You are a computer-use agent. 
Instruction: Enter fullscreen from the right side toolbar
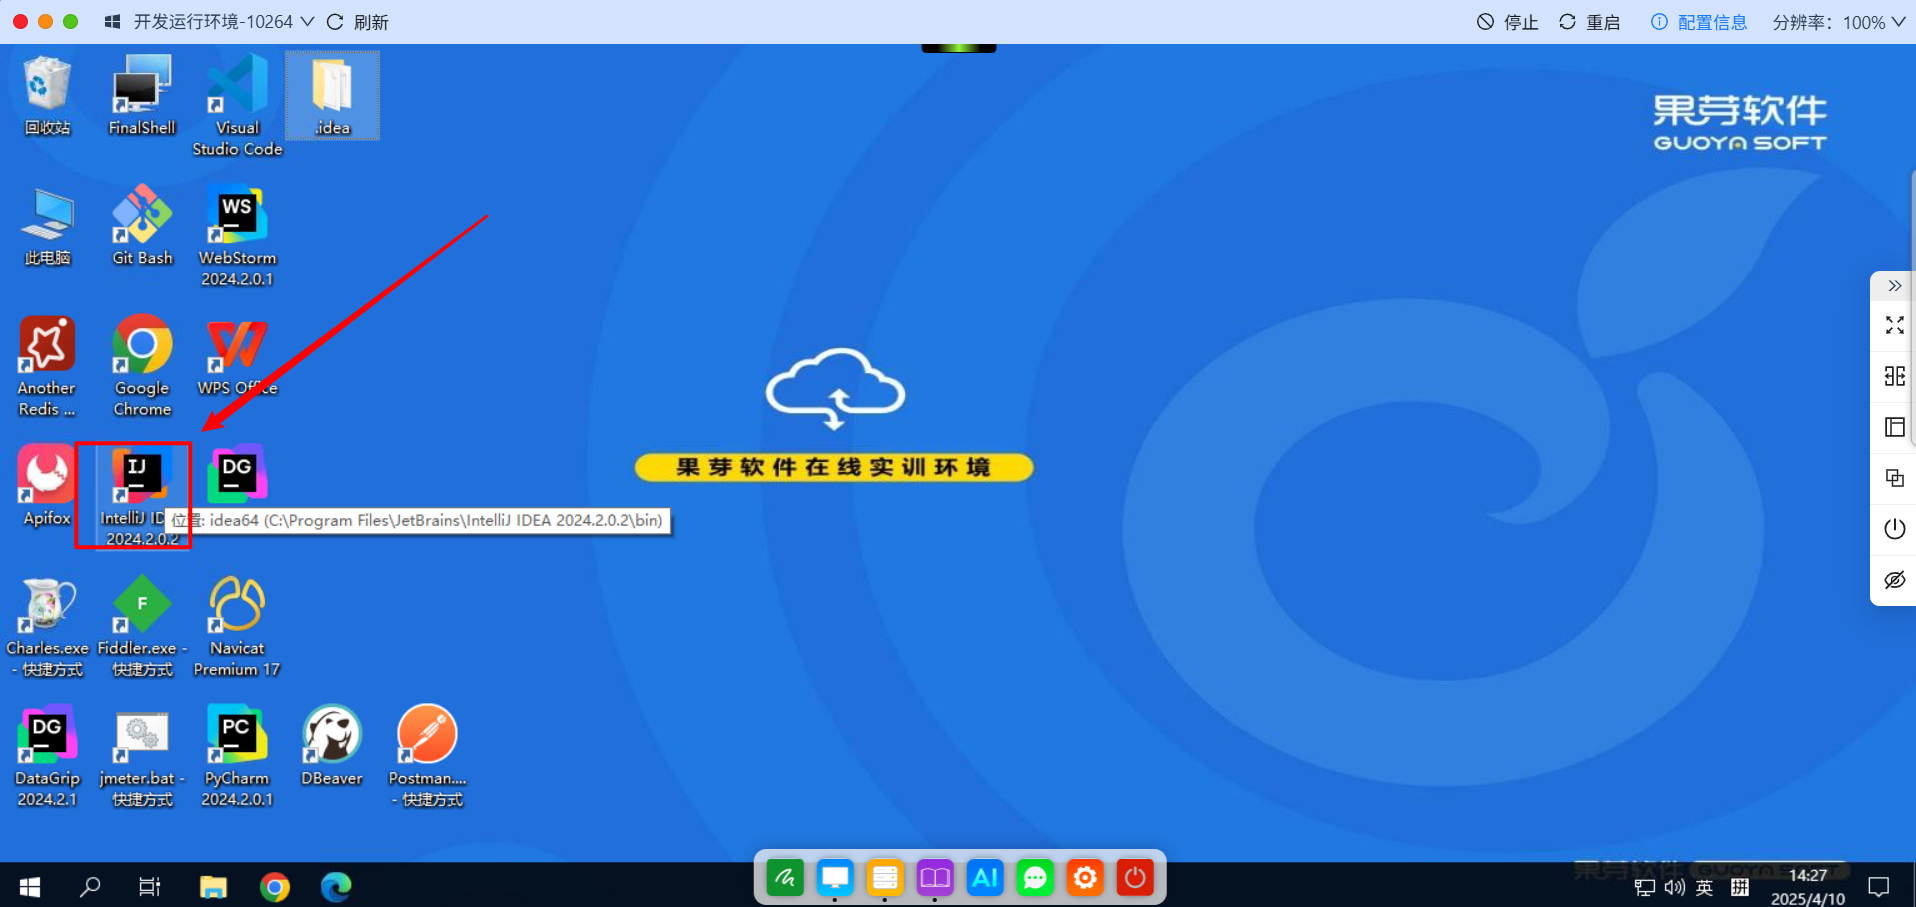pyautogui.click(x=1894, y=325)
